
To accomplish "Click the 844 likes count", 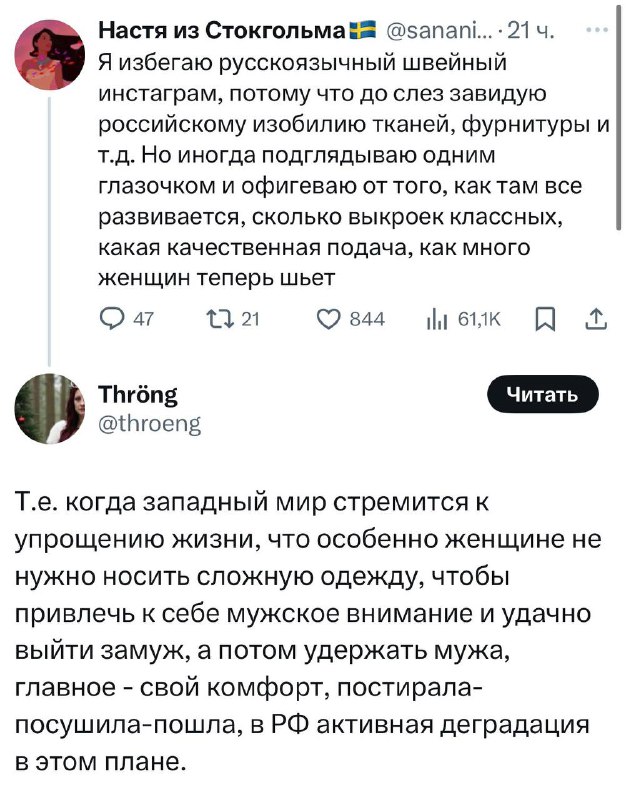I will click(x=367, y=319).
